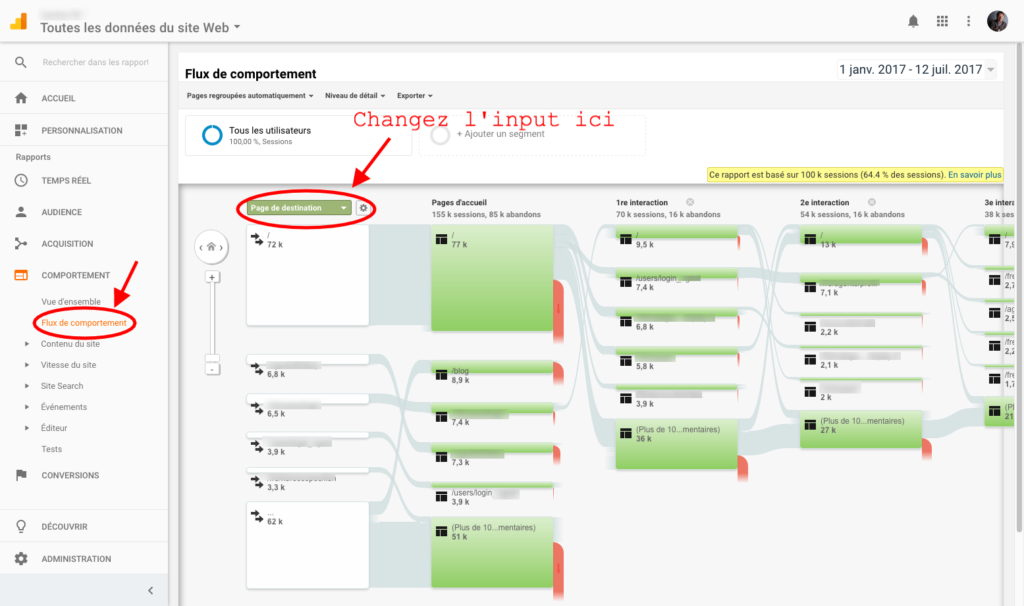The image size is (1024, 606).
Task: Click the gear icon beside Page de destination
Action: click(363, 208)
